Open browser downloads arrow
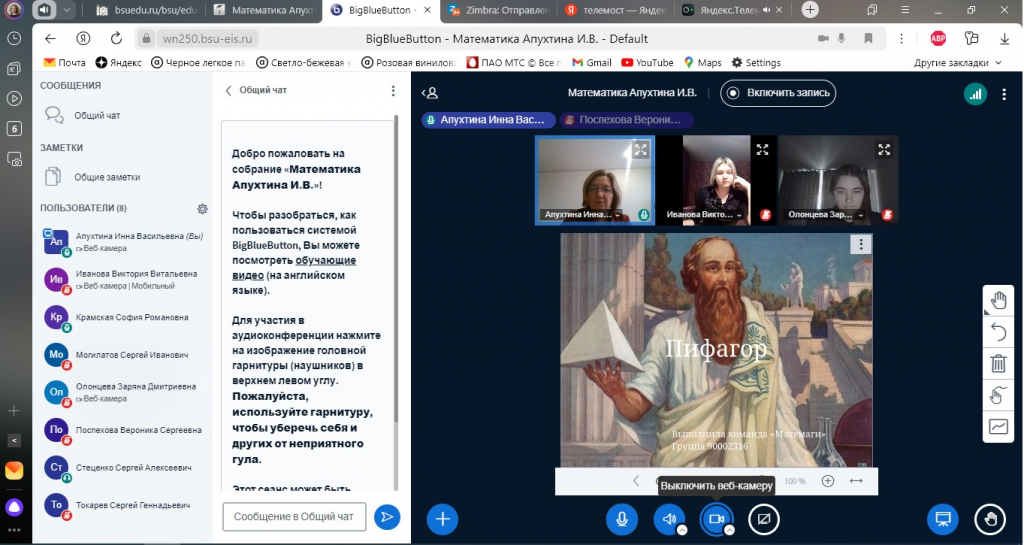1024x545 pixels. tap(1004, 39)
